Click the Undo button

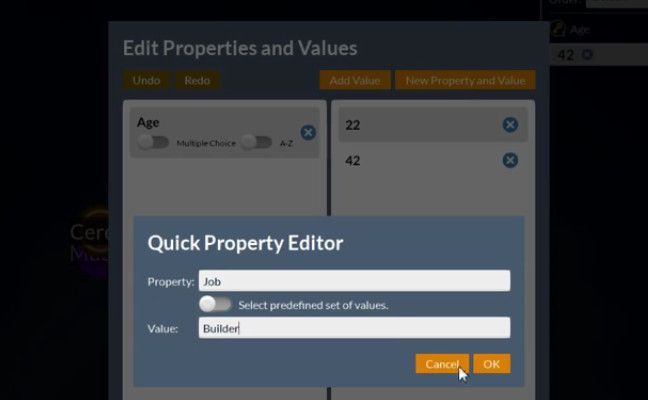(146, 80)
